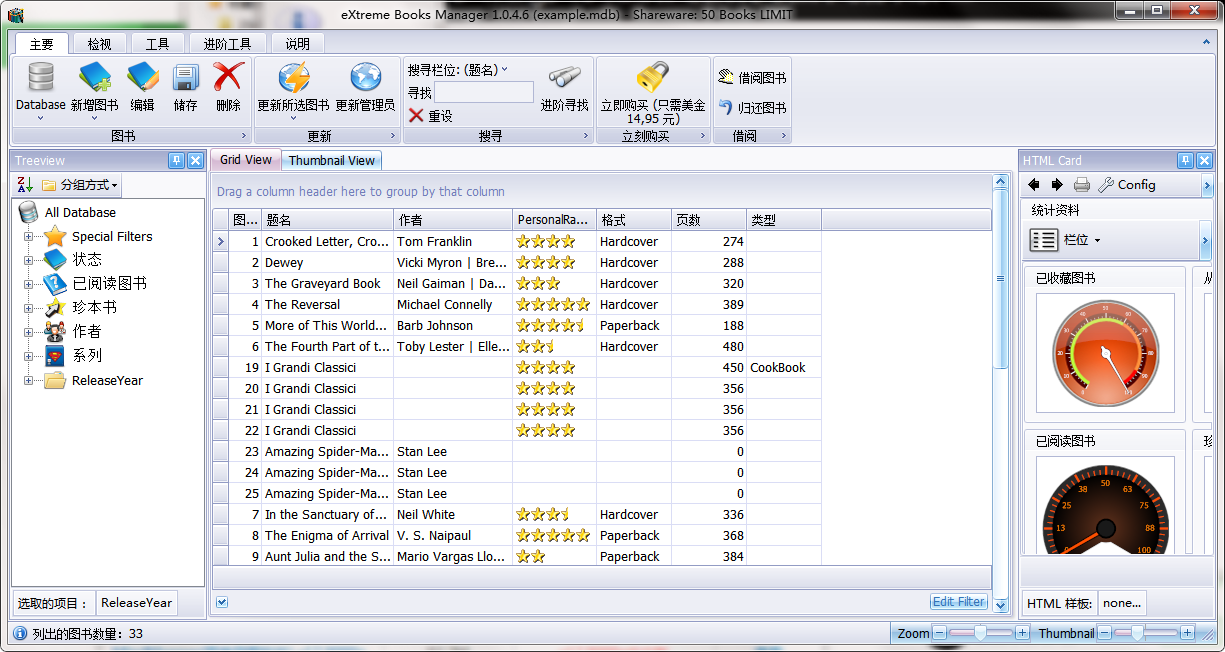Click the 重设 reset search button
1225x652 pixels.
click(431, 116)
